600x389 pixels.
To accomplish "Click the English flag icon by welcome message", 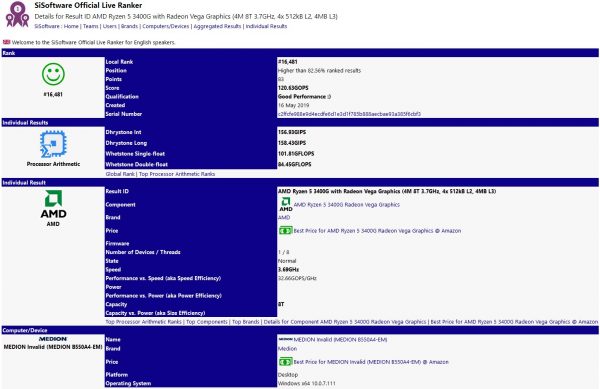I will (7, 42).
